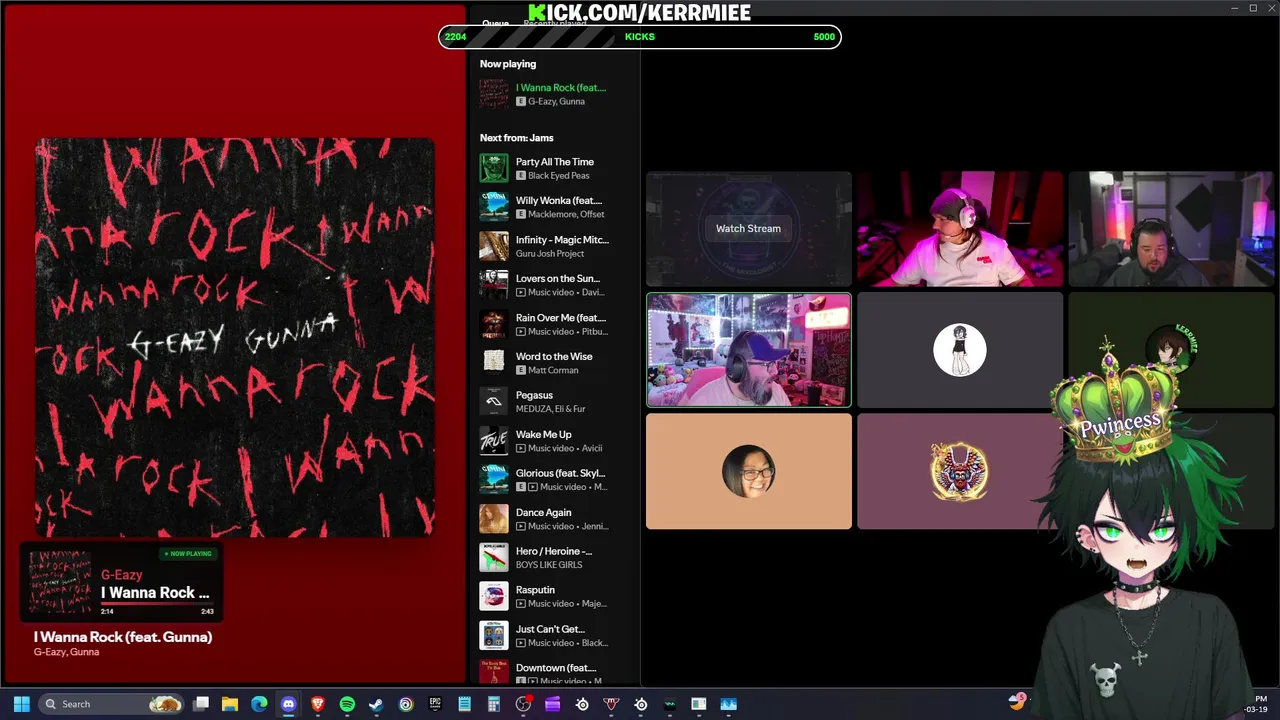The width and height of the screenshot is (1280, 720).
Task: Click the Infinity track album cover
Action: tap(494, 246)
